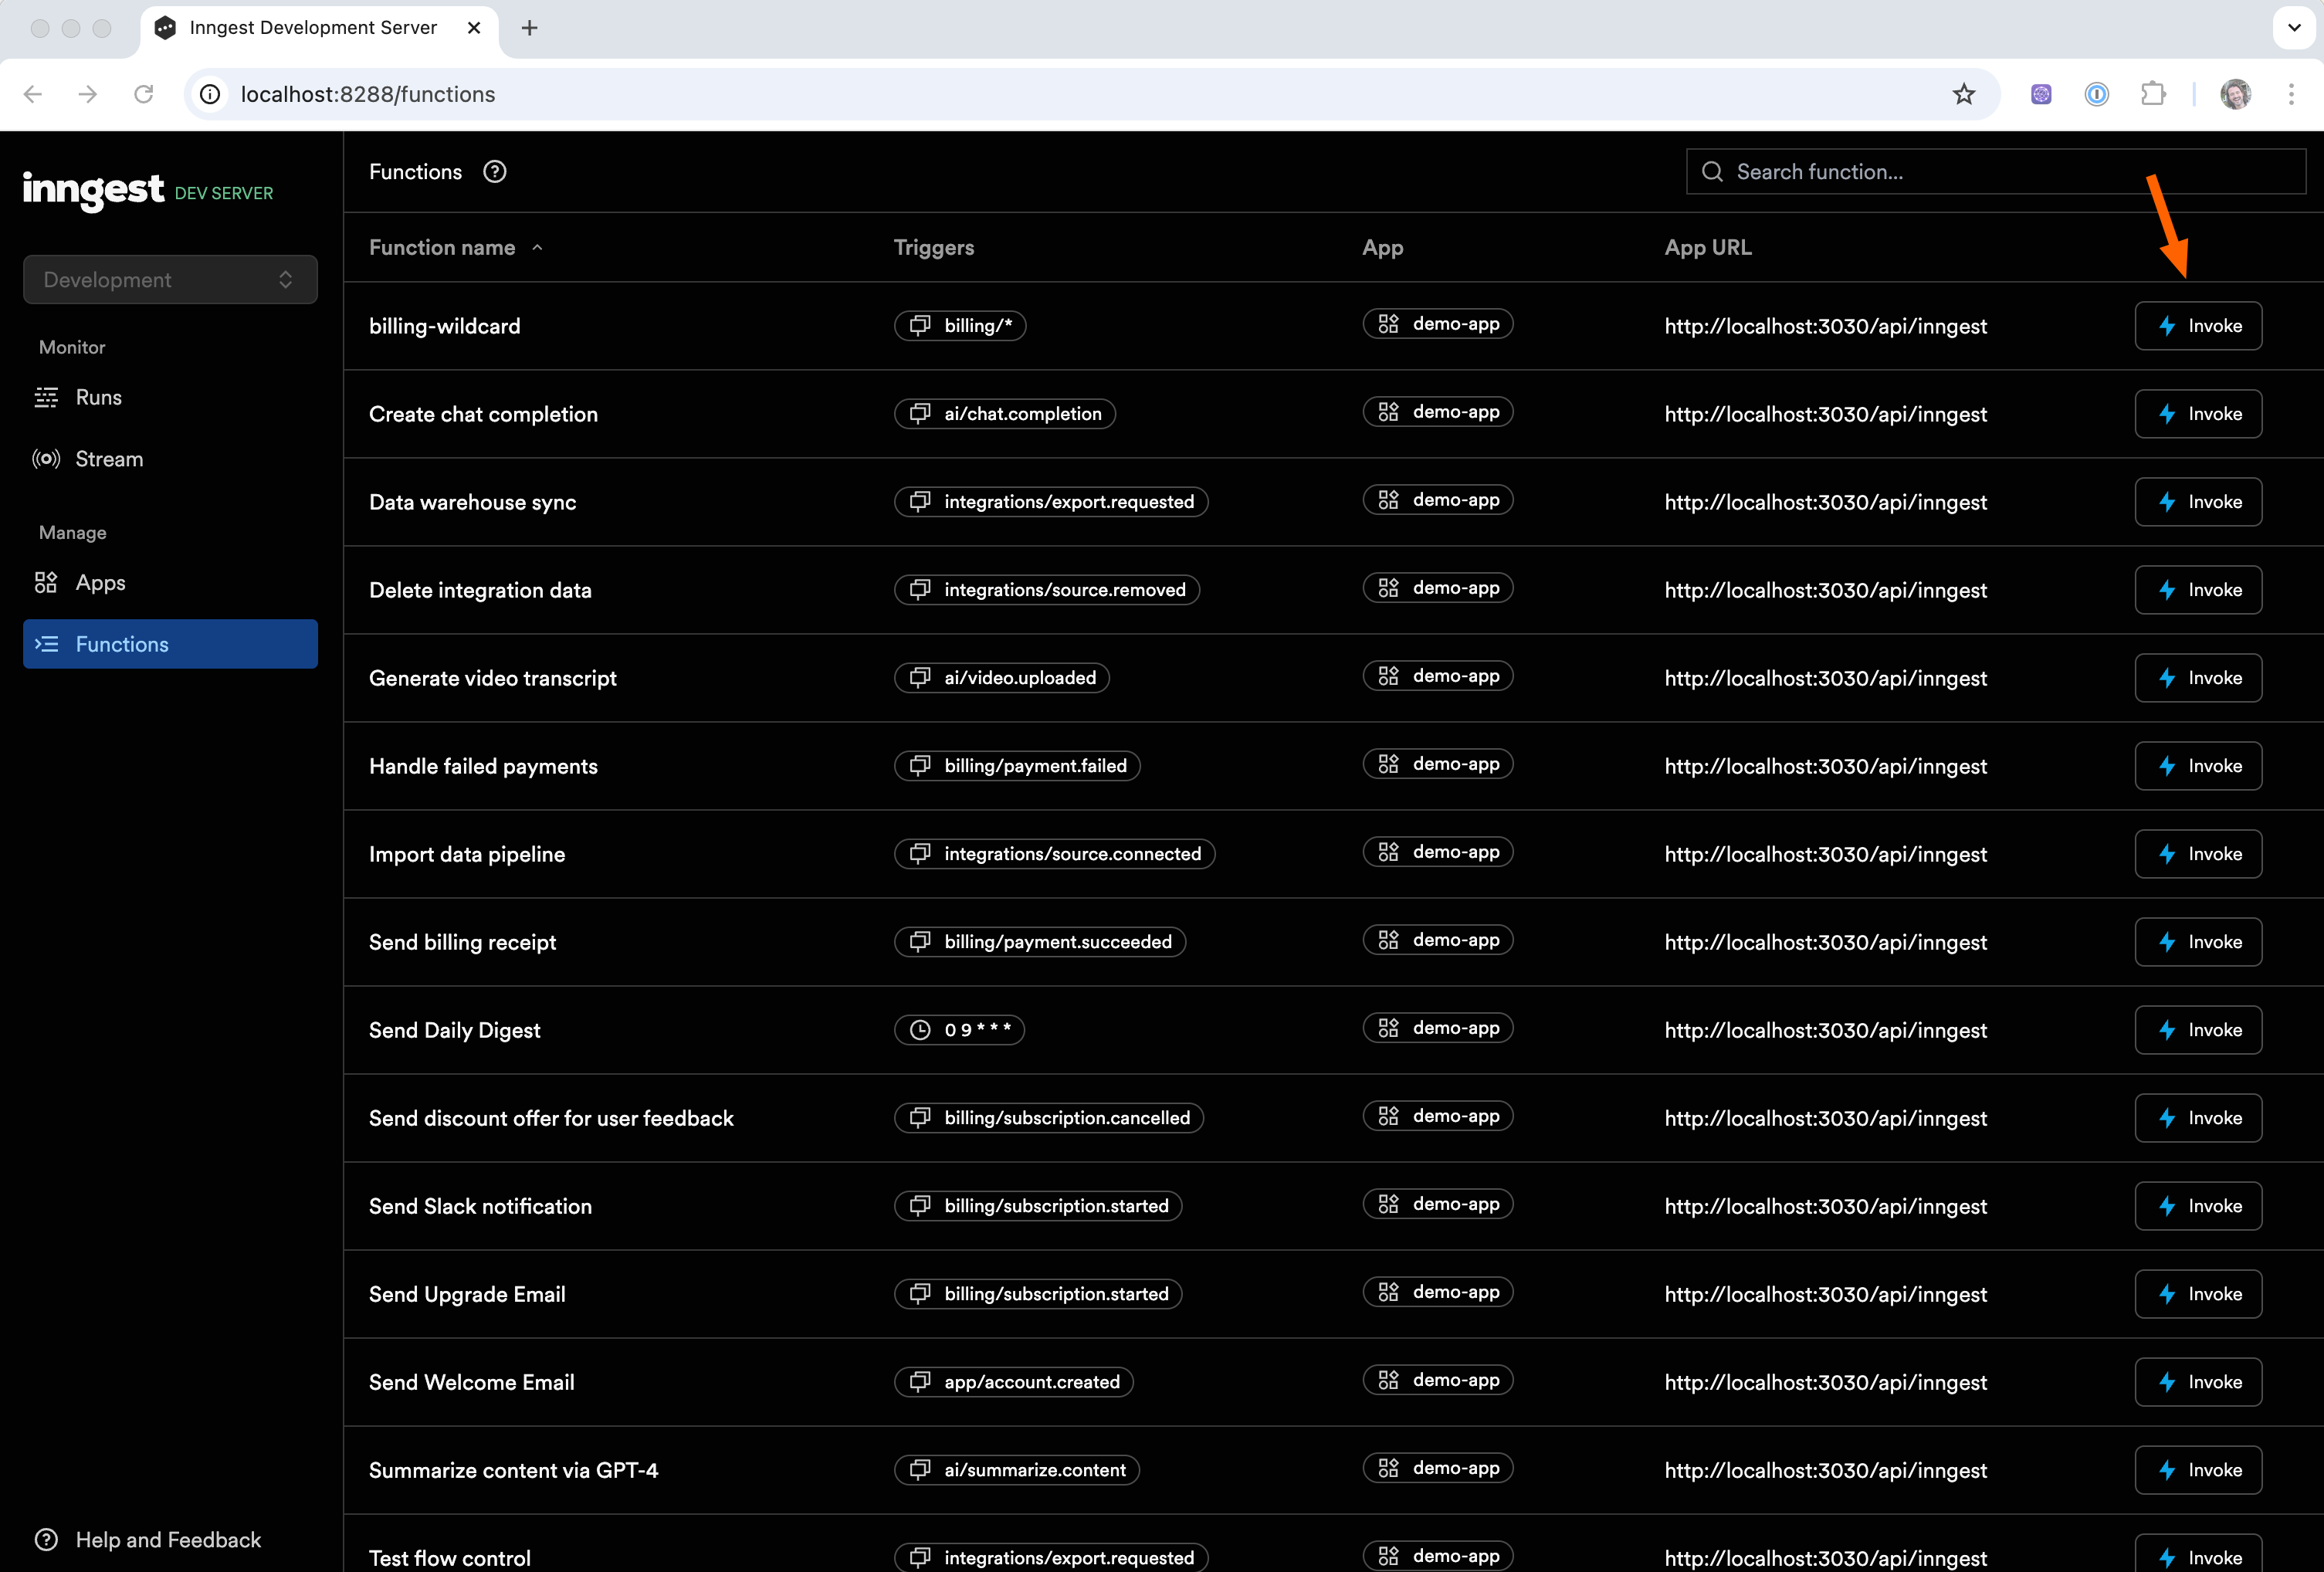Go to Apps in Manage section

(x=100, y=583)
